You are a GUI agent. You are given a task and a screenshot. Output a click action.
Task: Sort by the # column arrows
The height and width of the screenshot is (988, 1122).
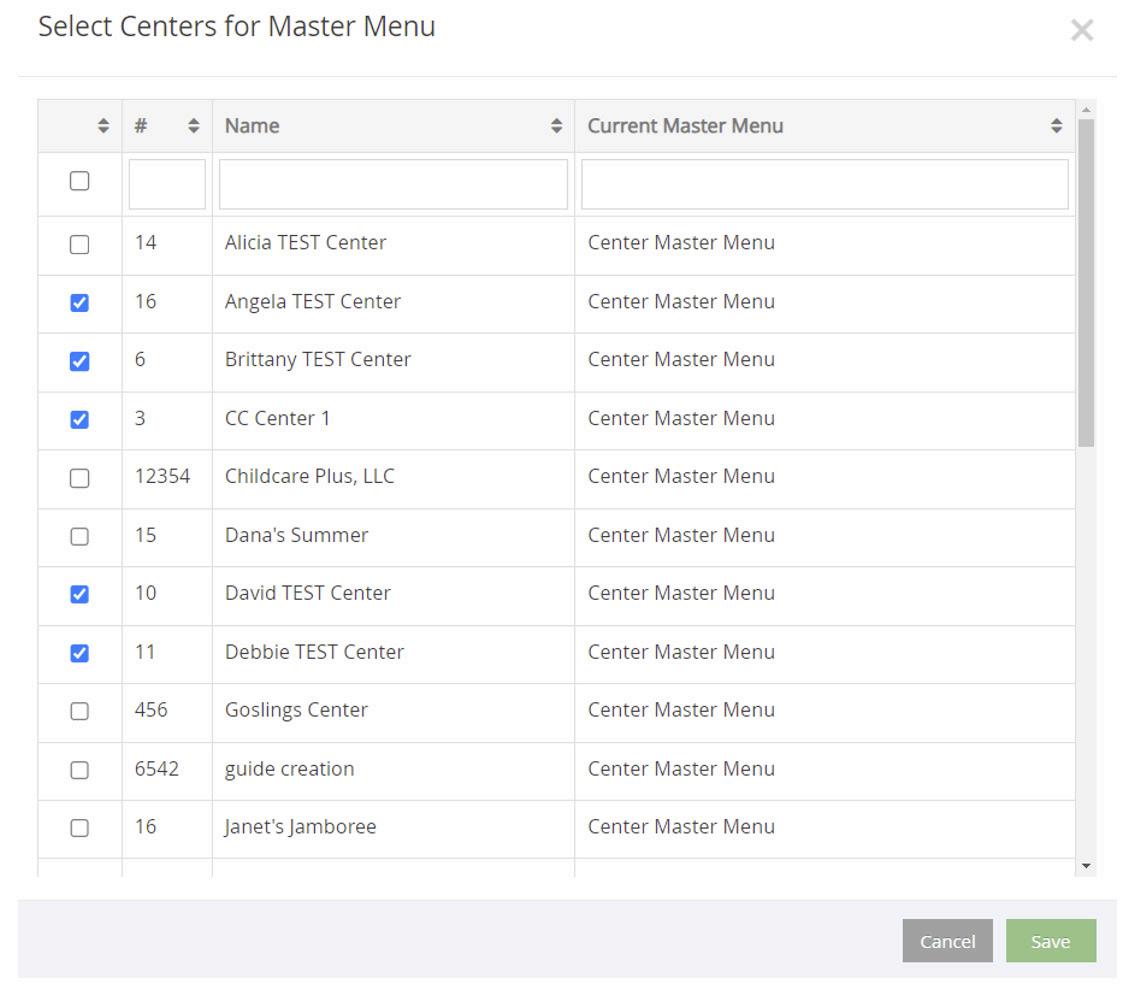pyautogui.click(x=194, y=126)
